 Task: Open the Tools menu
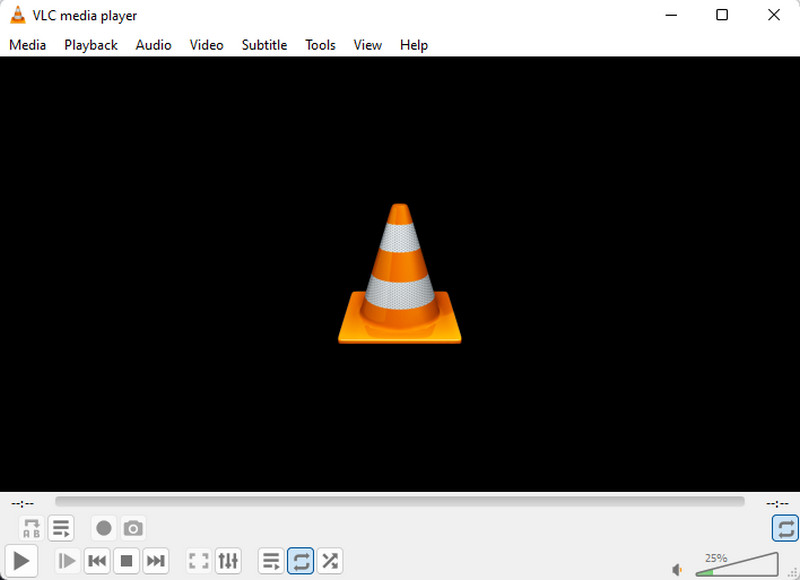(x=320, y=45)
